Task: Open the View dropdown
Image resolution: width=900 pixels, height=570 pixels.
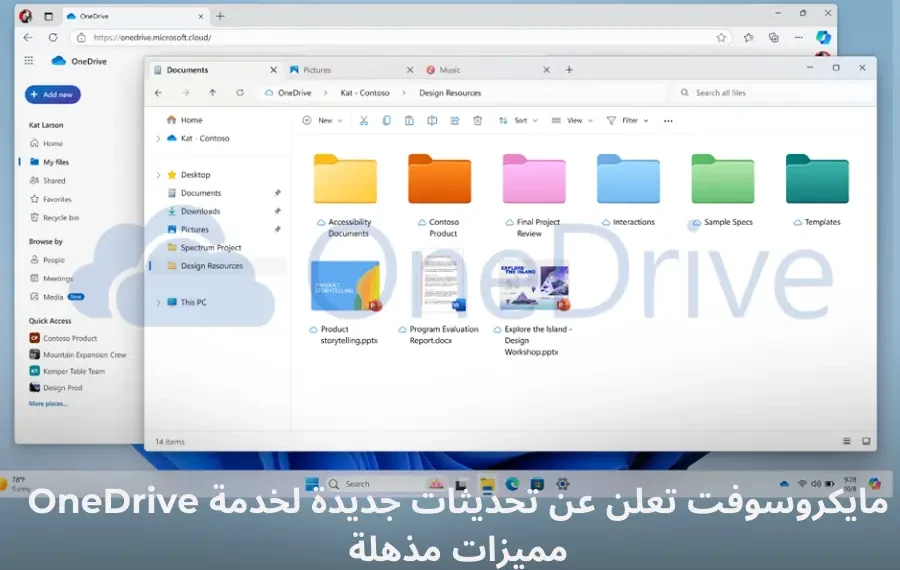Action: 572,121
